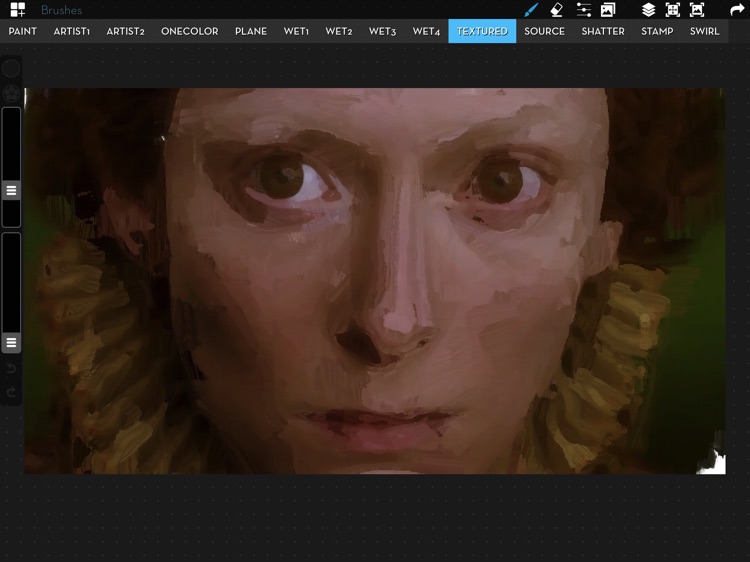
Task: Select the WET4 brush tab
Action: coord(426,31)
